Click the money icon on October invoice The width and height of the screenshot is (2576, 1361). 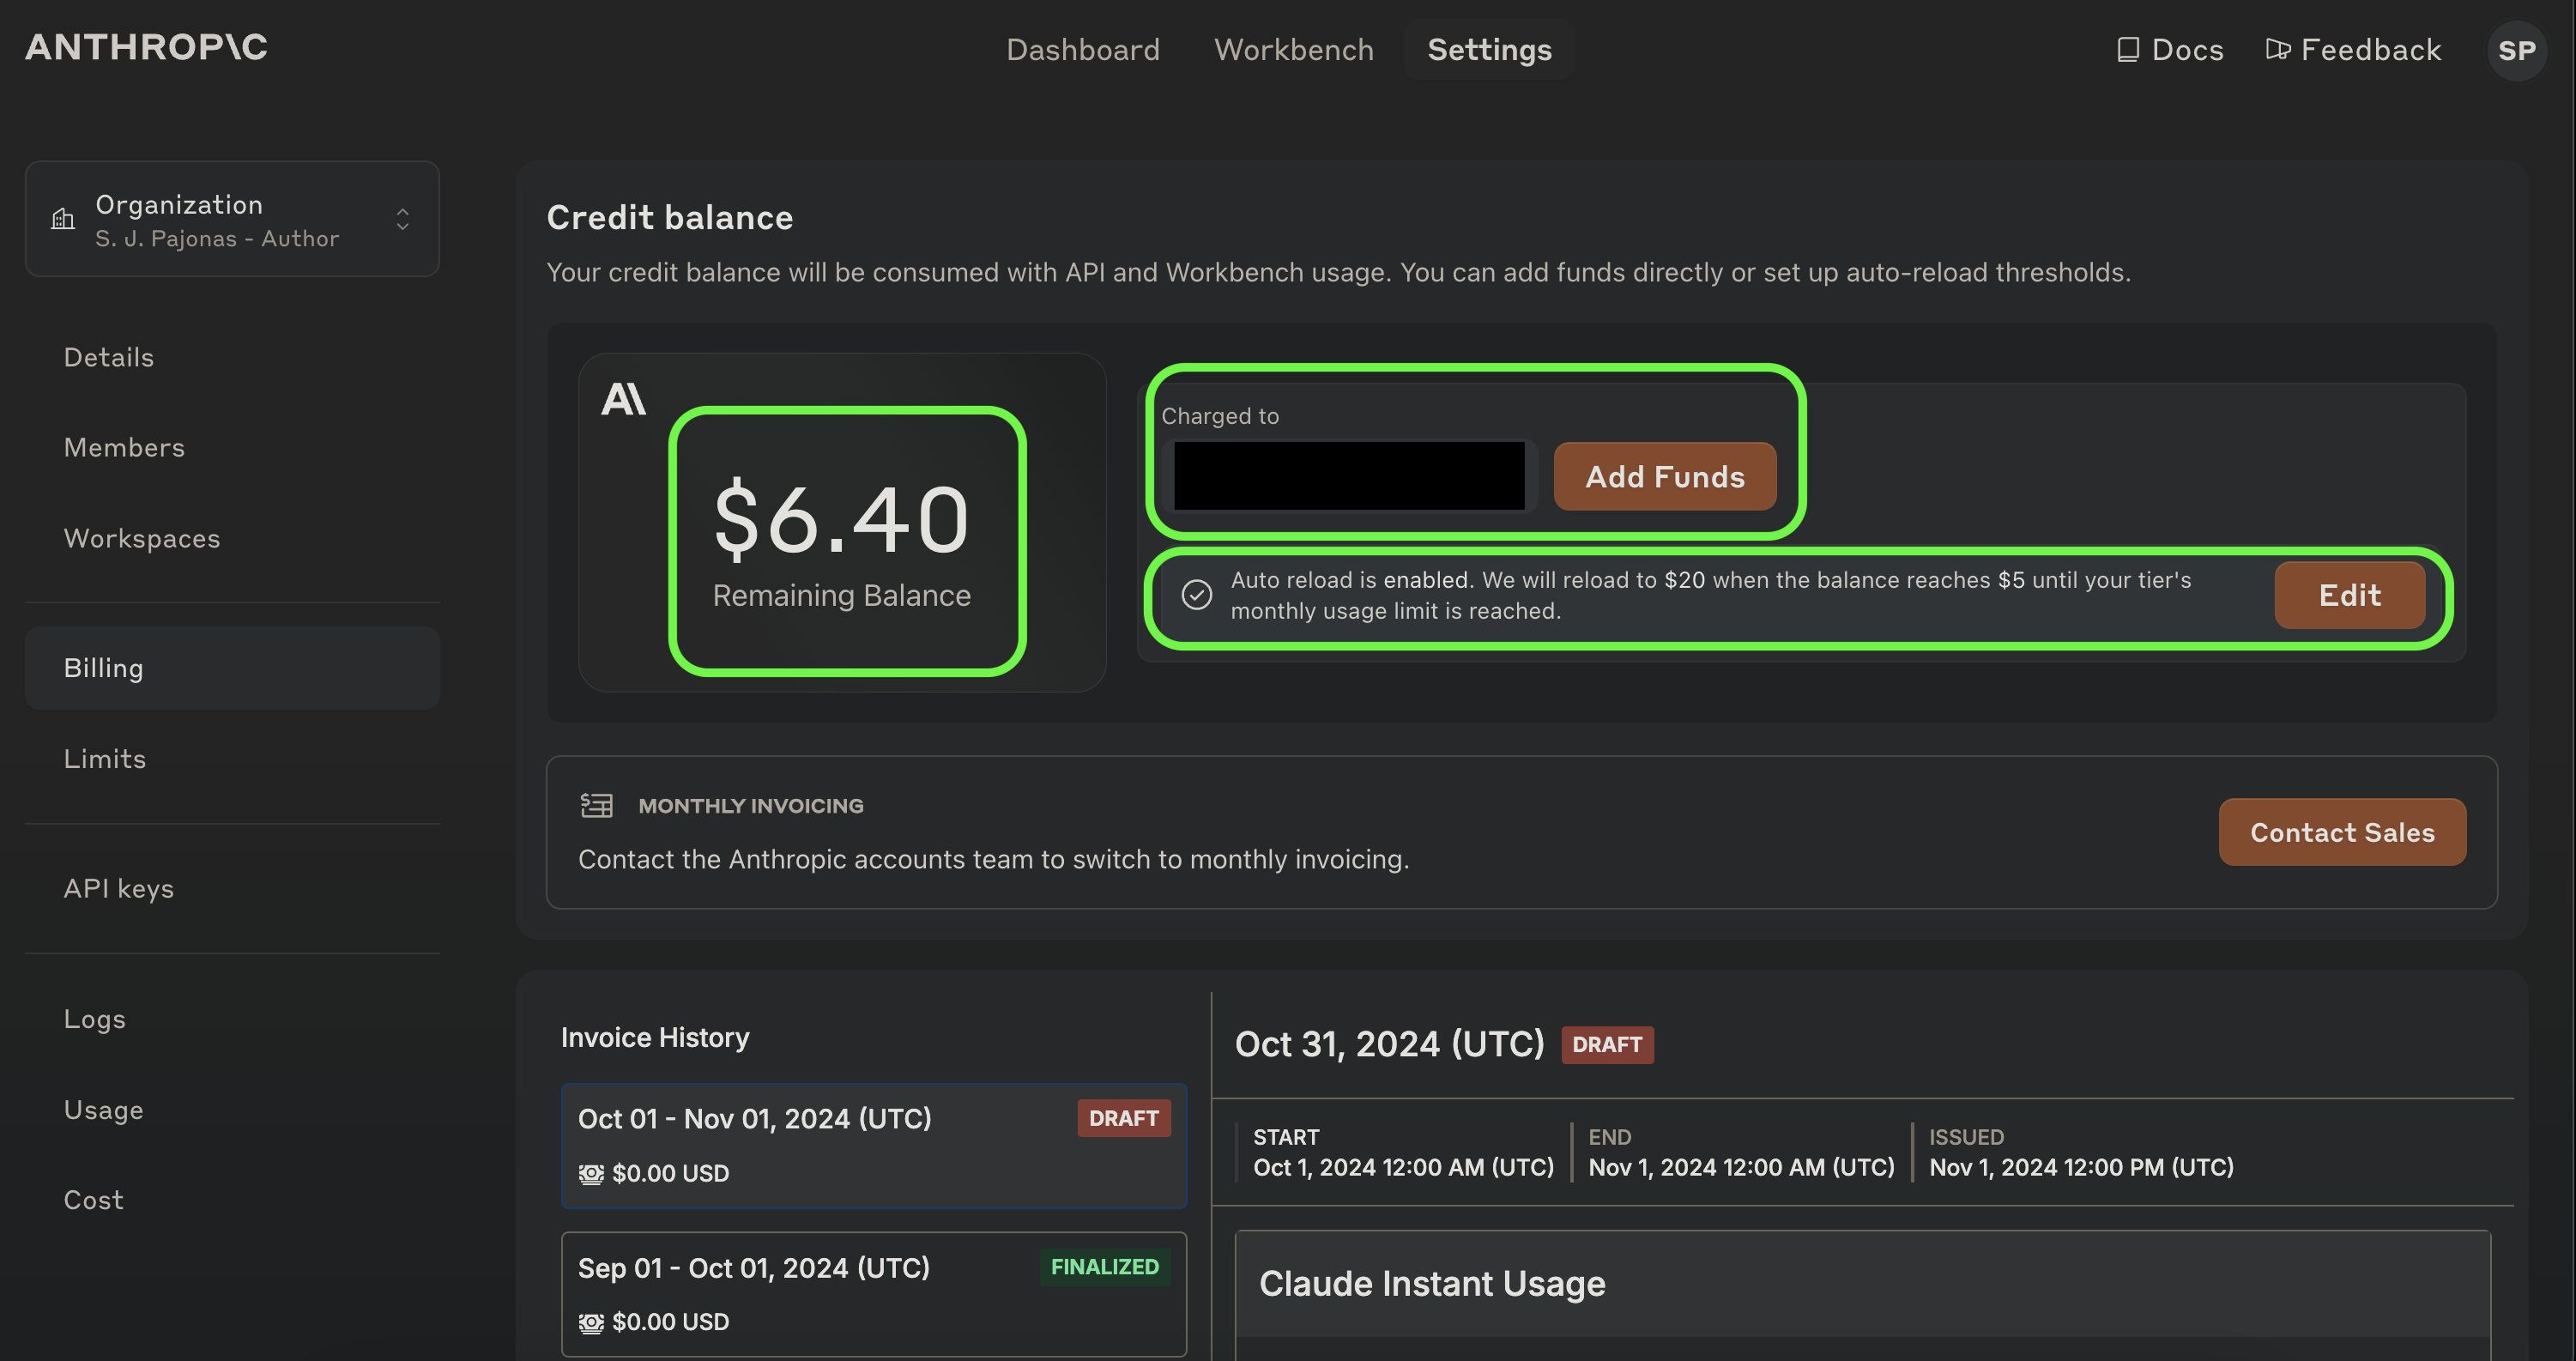coord(591,1174)
